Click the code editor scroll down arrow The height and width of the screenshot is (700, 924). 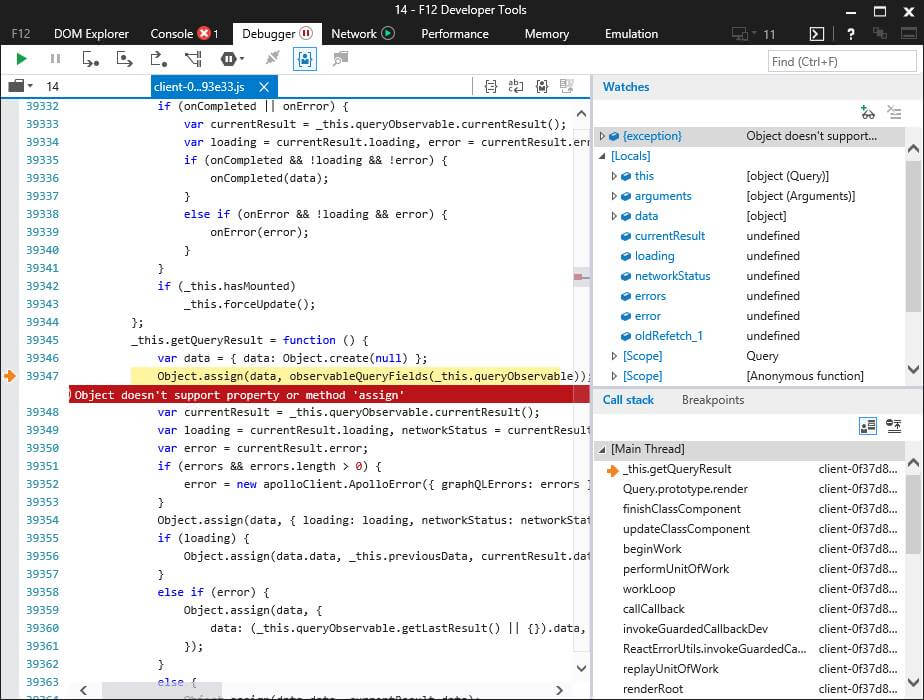click(581, 668)
